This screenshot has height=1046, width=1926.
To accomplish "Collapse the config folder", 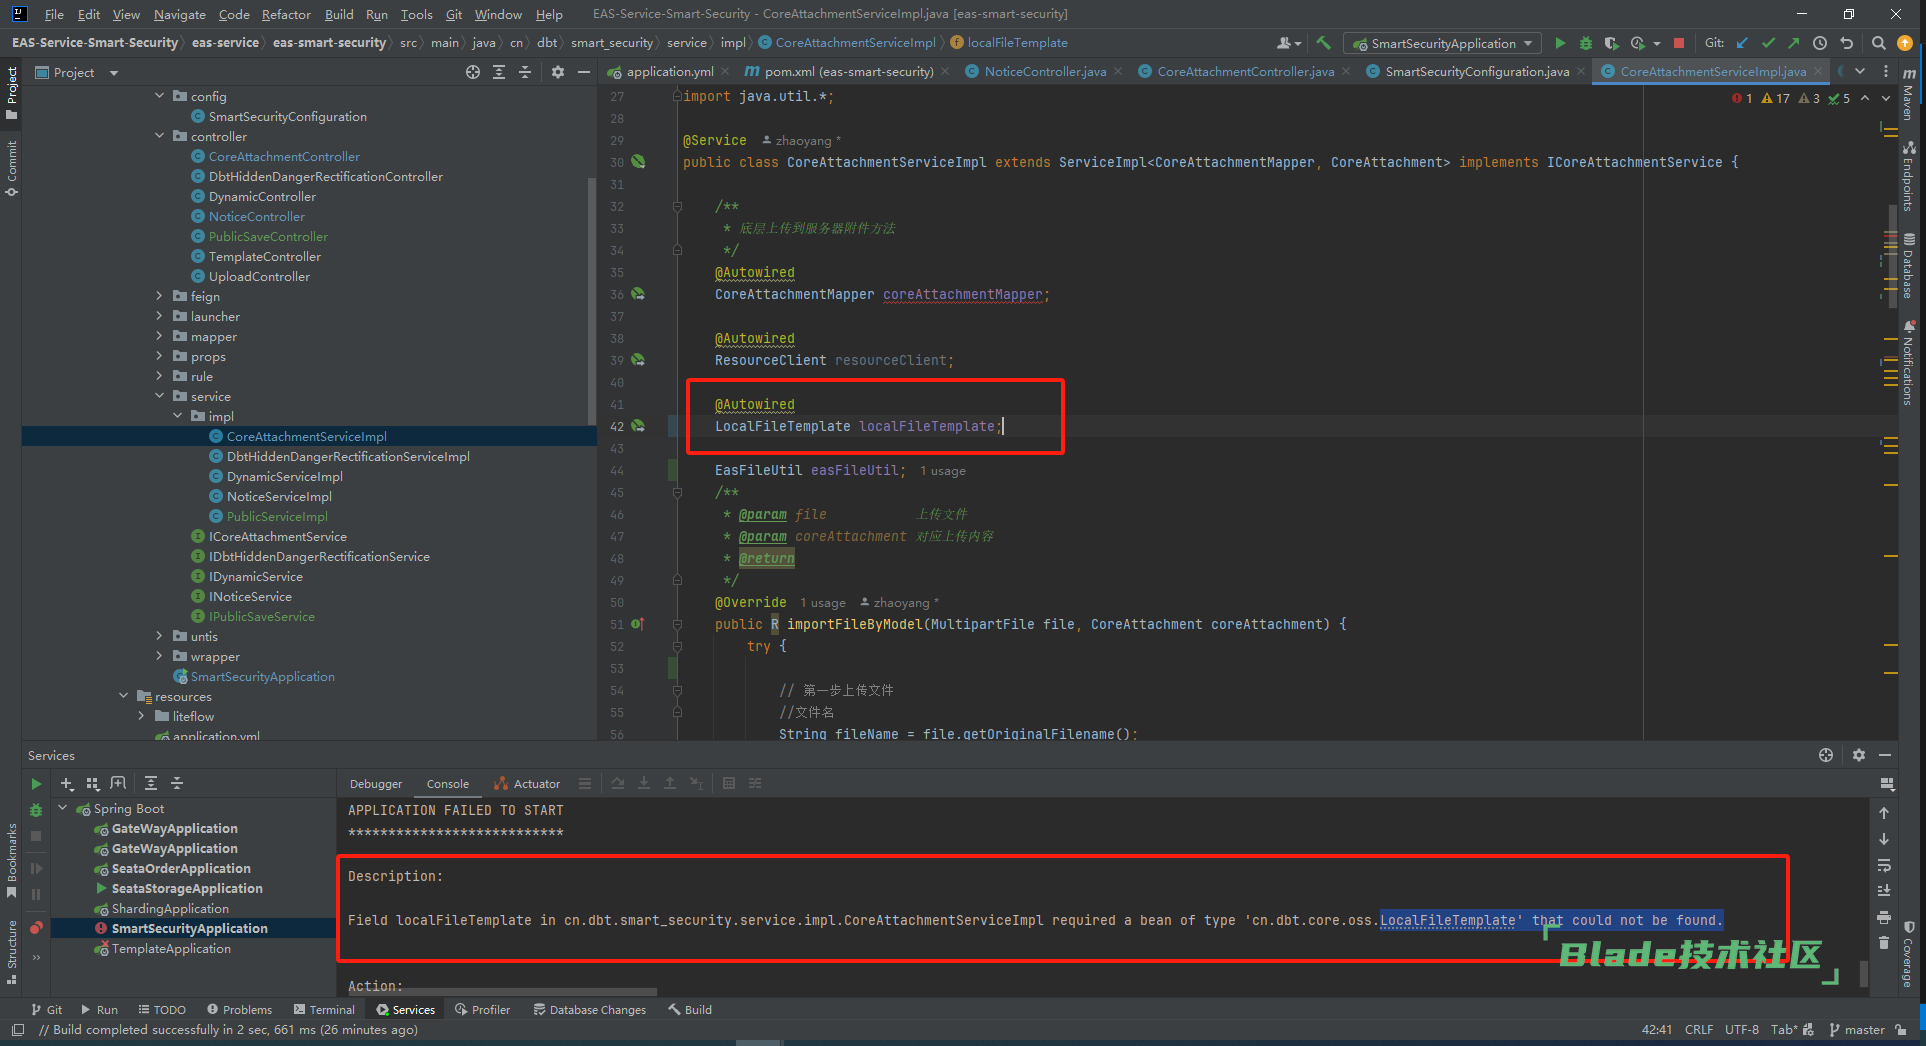I will (160, 96).
